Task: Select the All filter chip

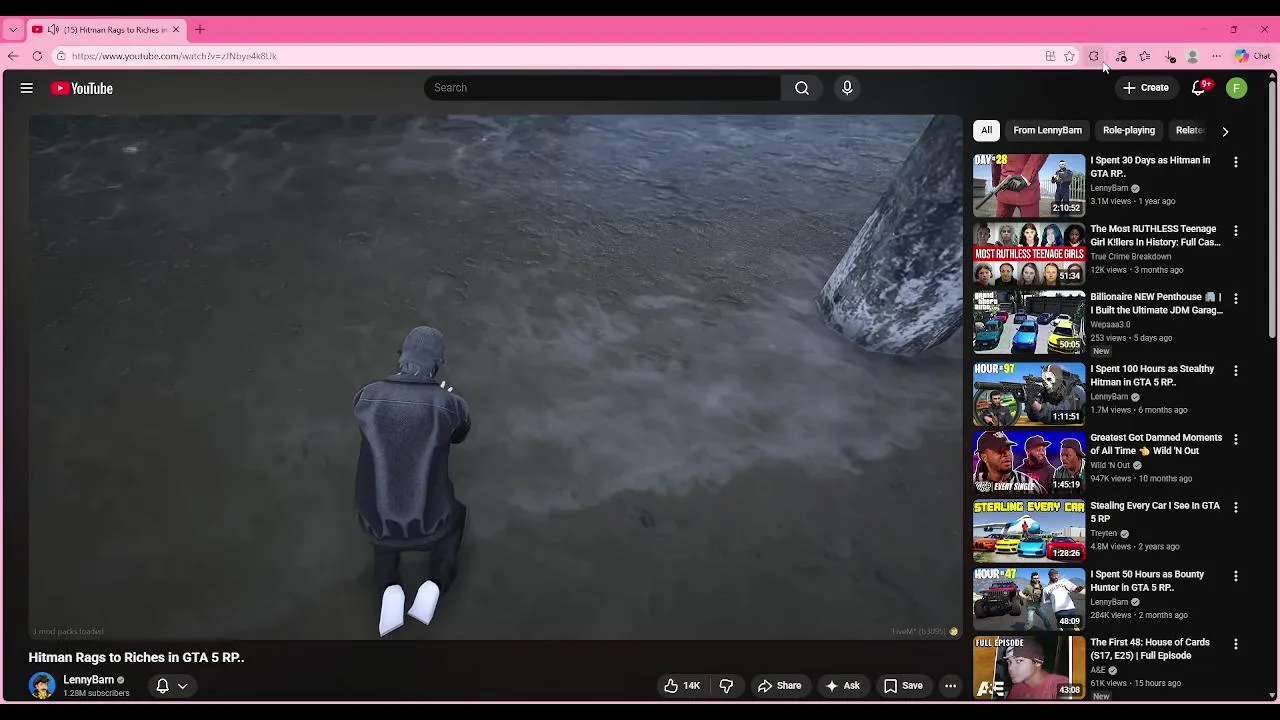Action: pyautogui.click(x=986, y=130)
